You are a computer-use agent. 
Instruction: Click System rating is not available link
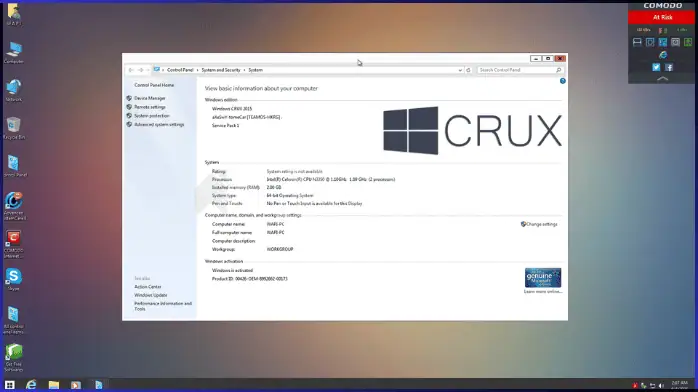click(x=295, y=171)
